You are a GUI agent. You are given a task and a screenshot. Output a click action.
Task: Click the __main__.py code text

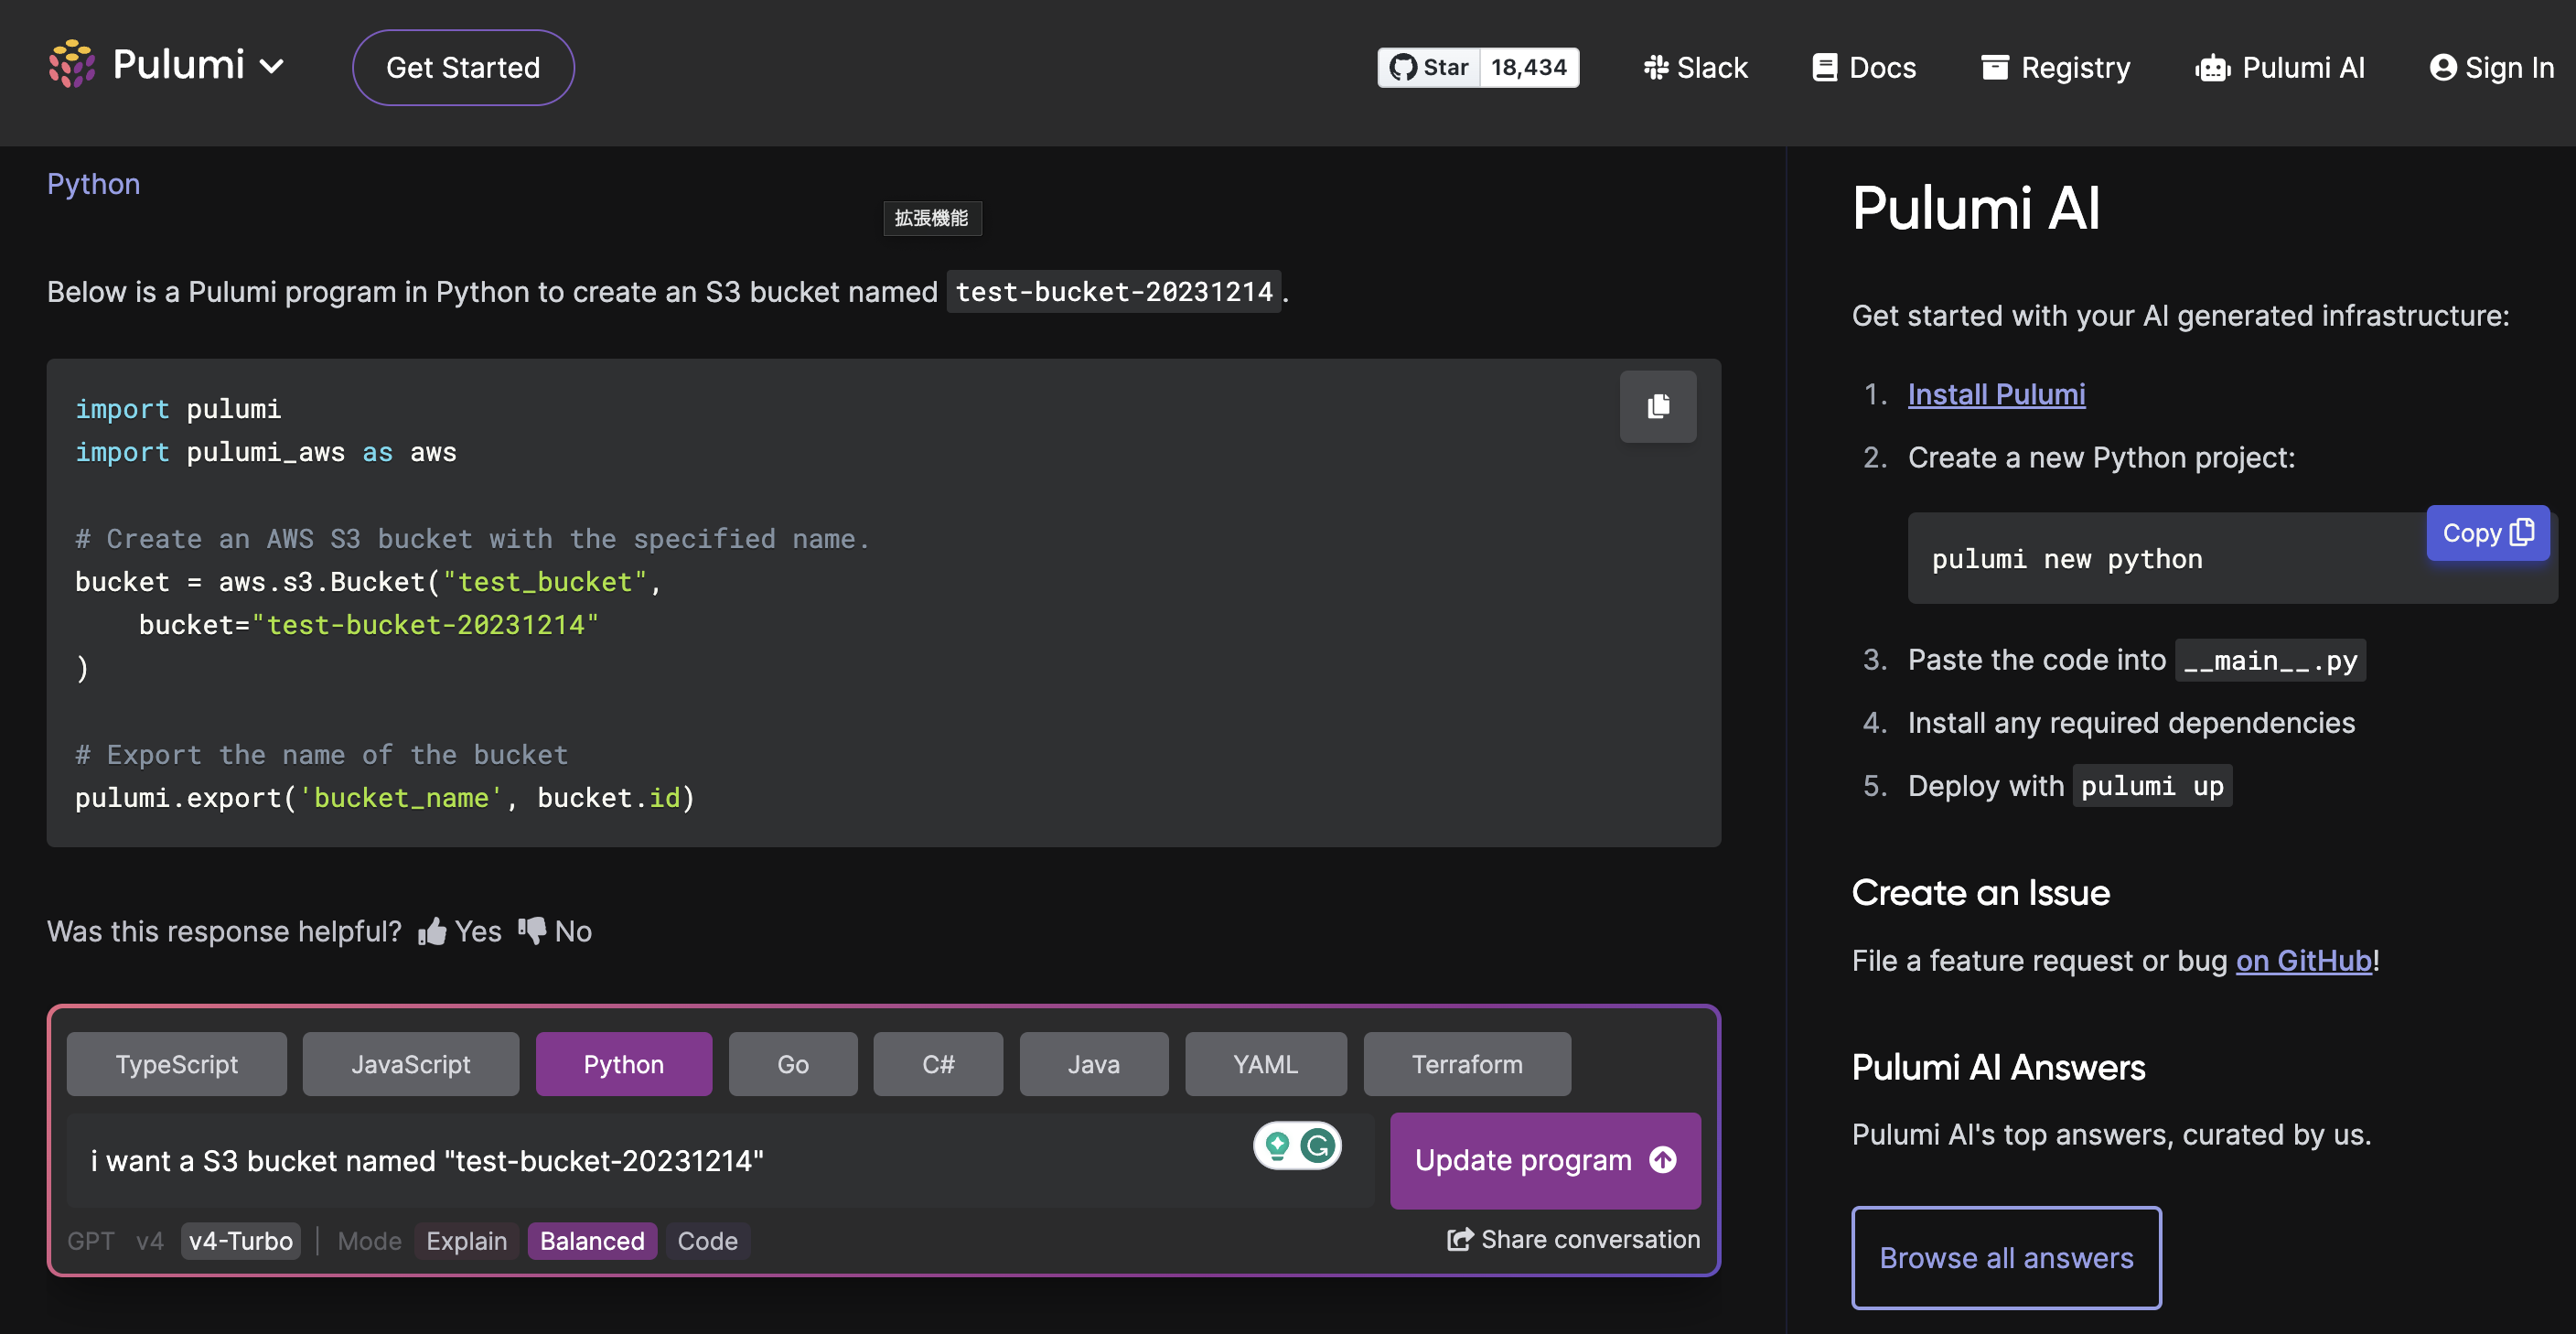point(2270,660)
